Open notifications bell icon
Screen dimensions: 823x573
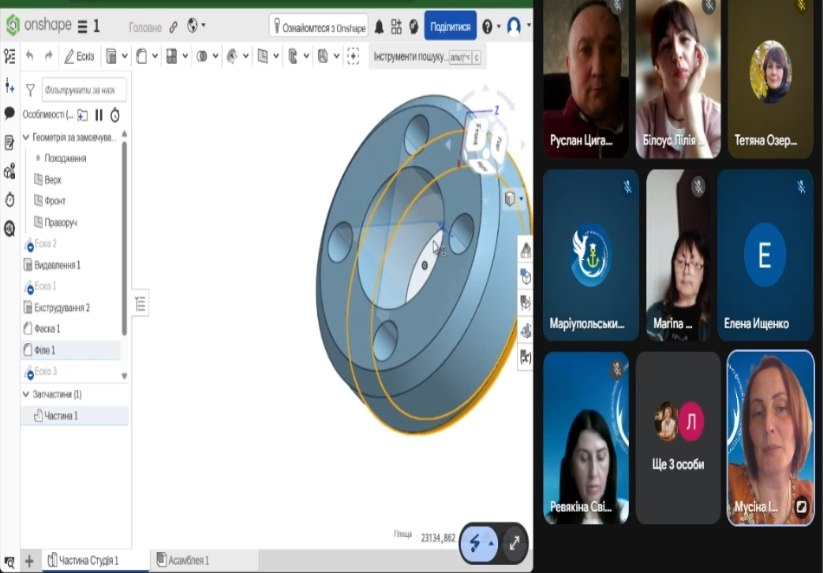pos(379,26)
